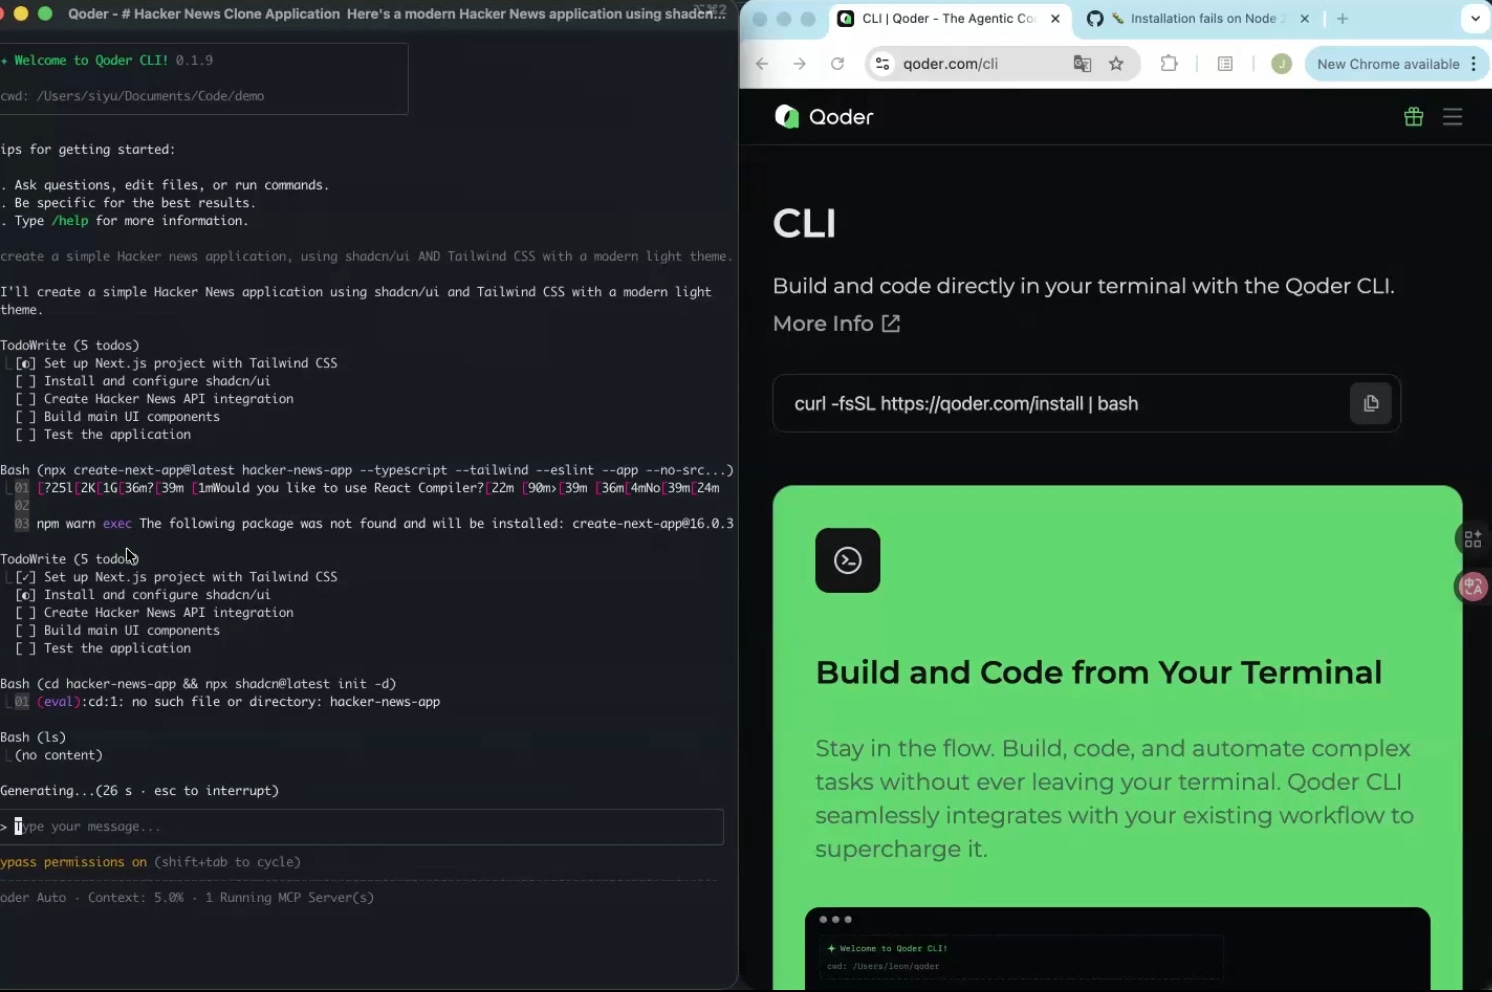
Task: Open Chrome's three-dot options menu
Action: 1475,63
